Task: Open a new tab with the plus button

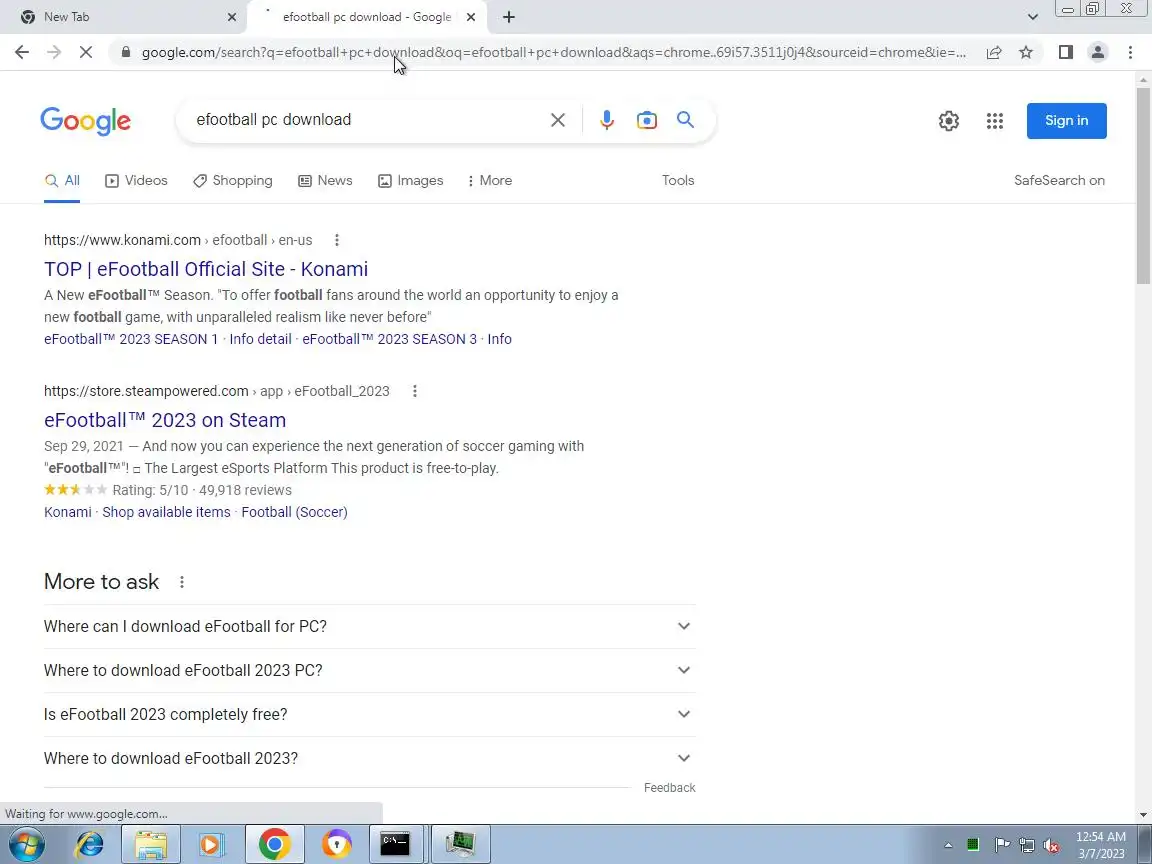Action: click(x=508, y=17)
